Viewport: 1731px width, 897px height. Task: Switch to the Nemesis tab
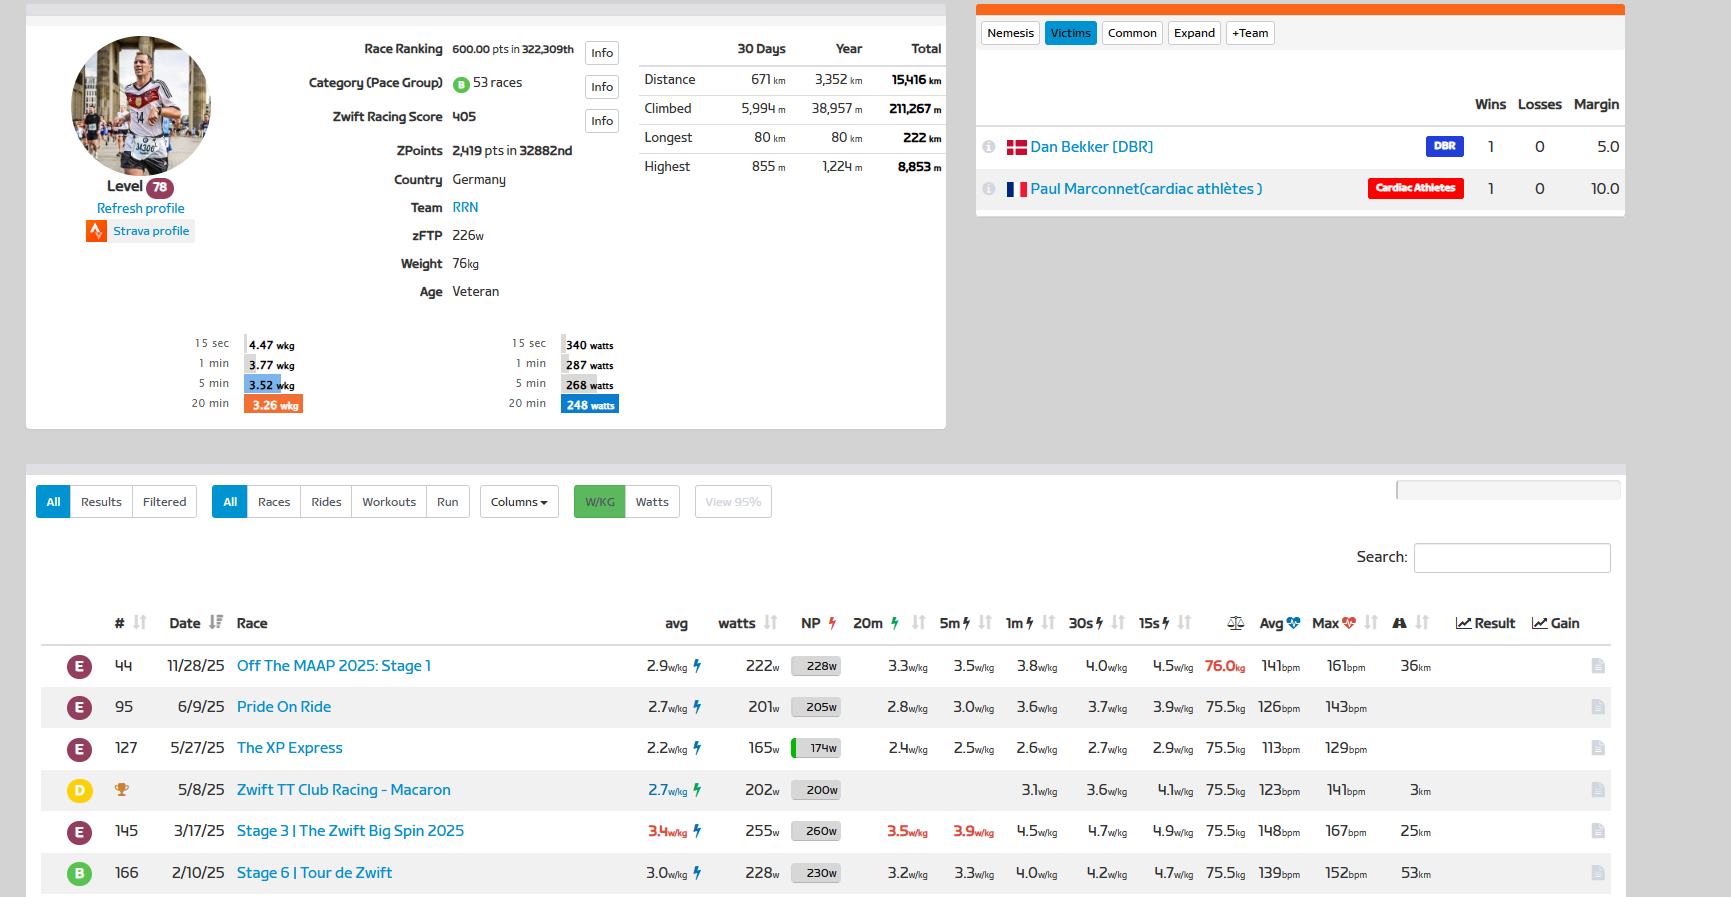(x=1010, y=33)
